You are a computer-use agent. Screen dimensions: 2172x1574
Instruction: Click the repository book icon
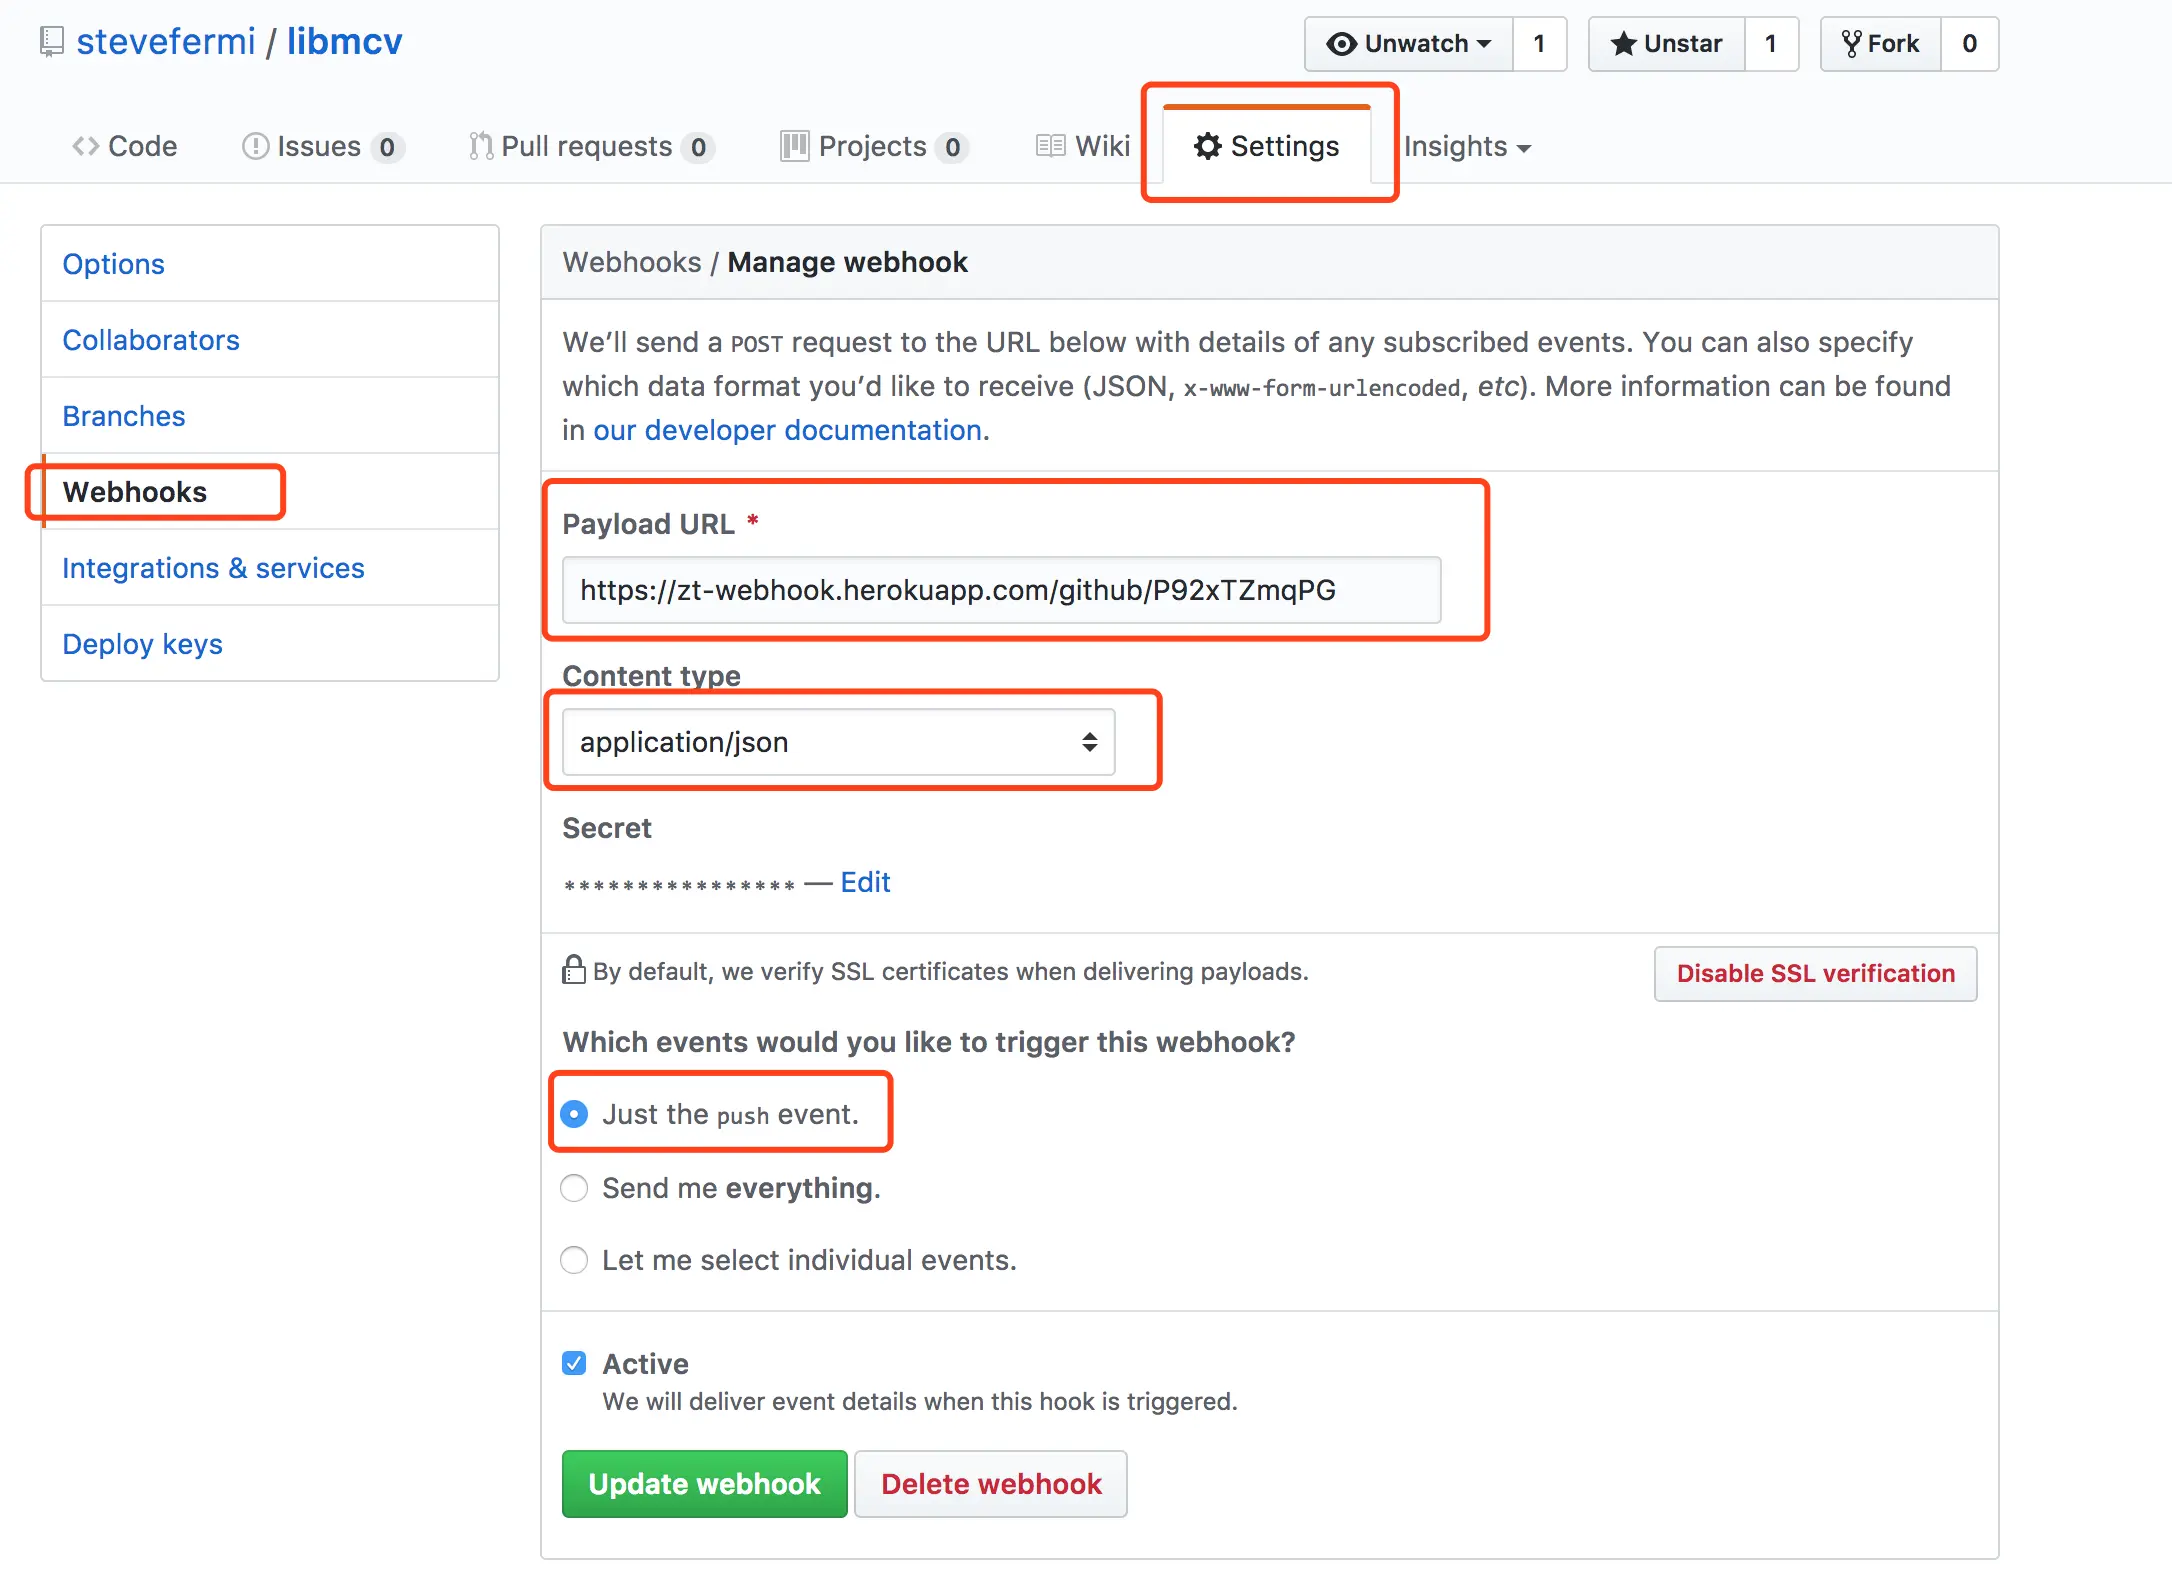[x=51, y=42]
